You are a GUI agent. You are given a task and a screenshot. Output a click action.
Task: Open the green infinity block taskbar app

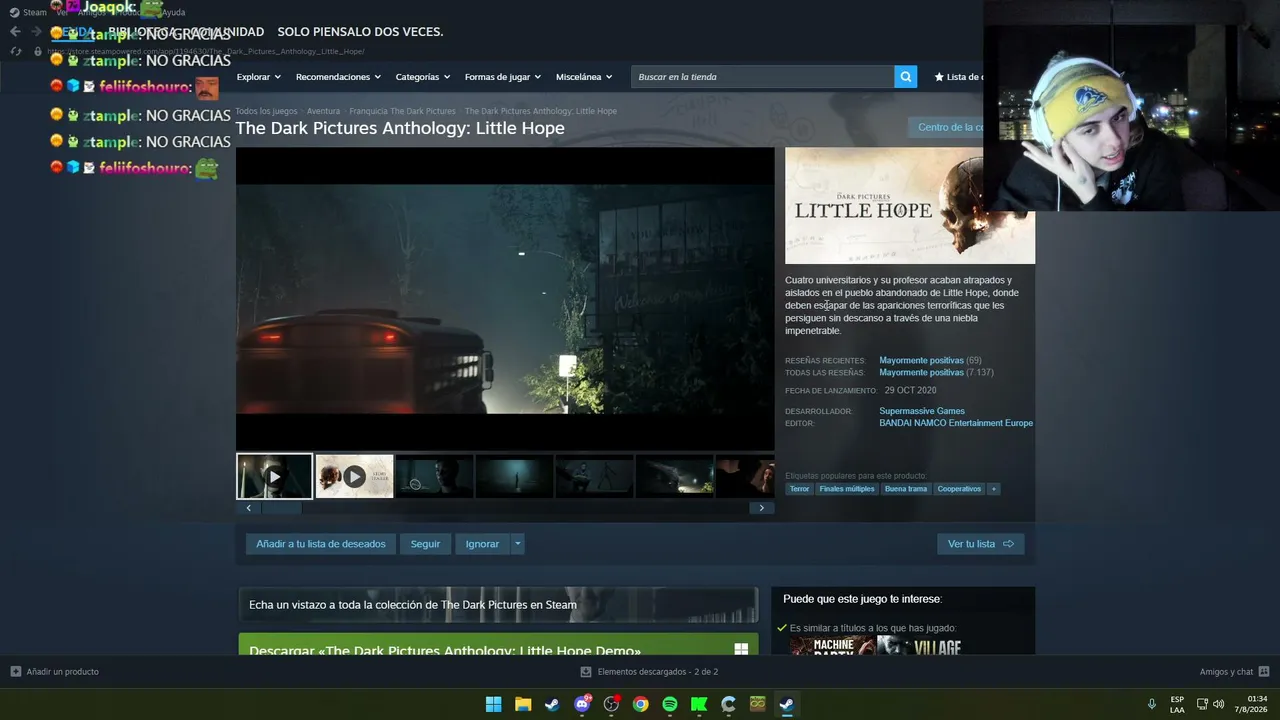point(758,704)
